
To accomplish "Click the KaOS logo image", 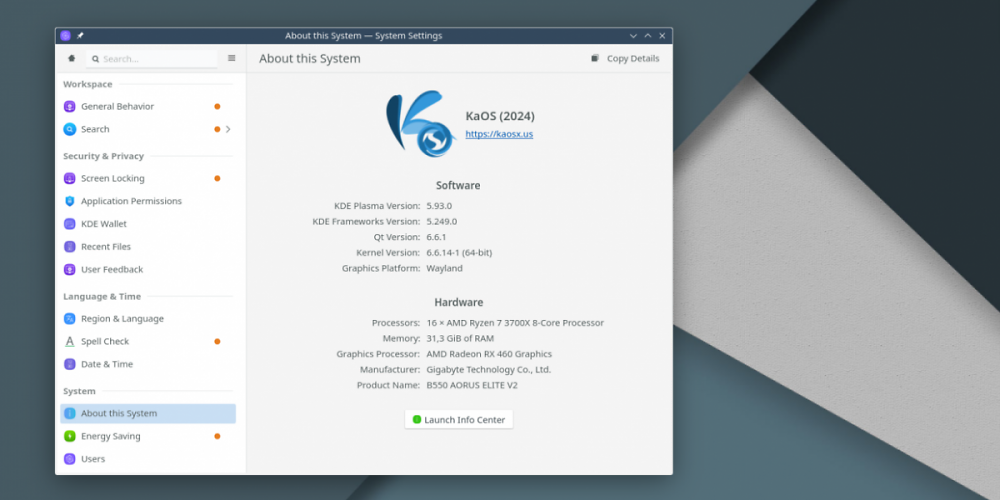I will (x=421, y=124).
